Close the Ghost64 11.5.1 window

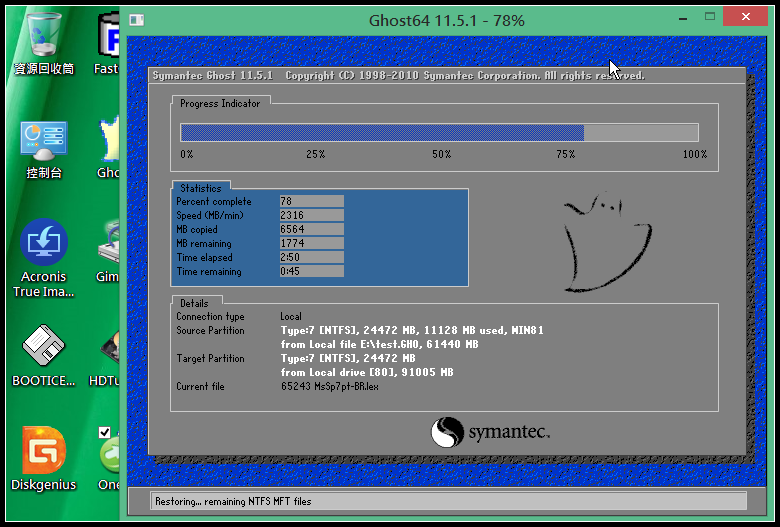click(x=750, y=19)
